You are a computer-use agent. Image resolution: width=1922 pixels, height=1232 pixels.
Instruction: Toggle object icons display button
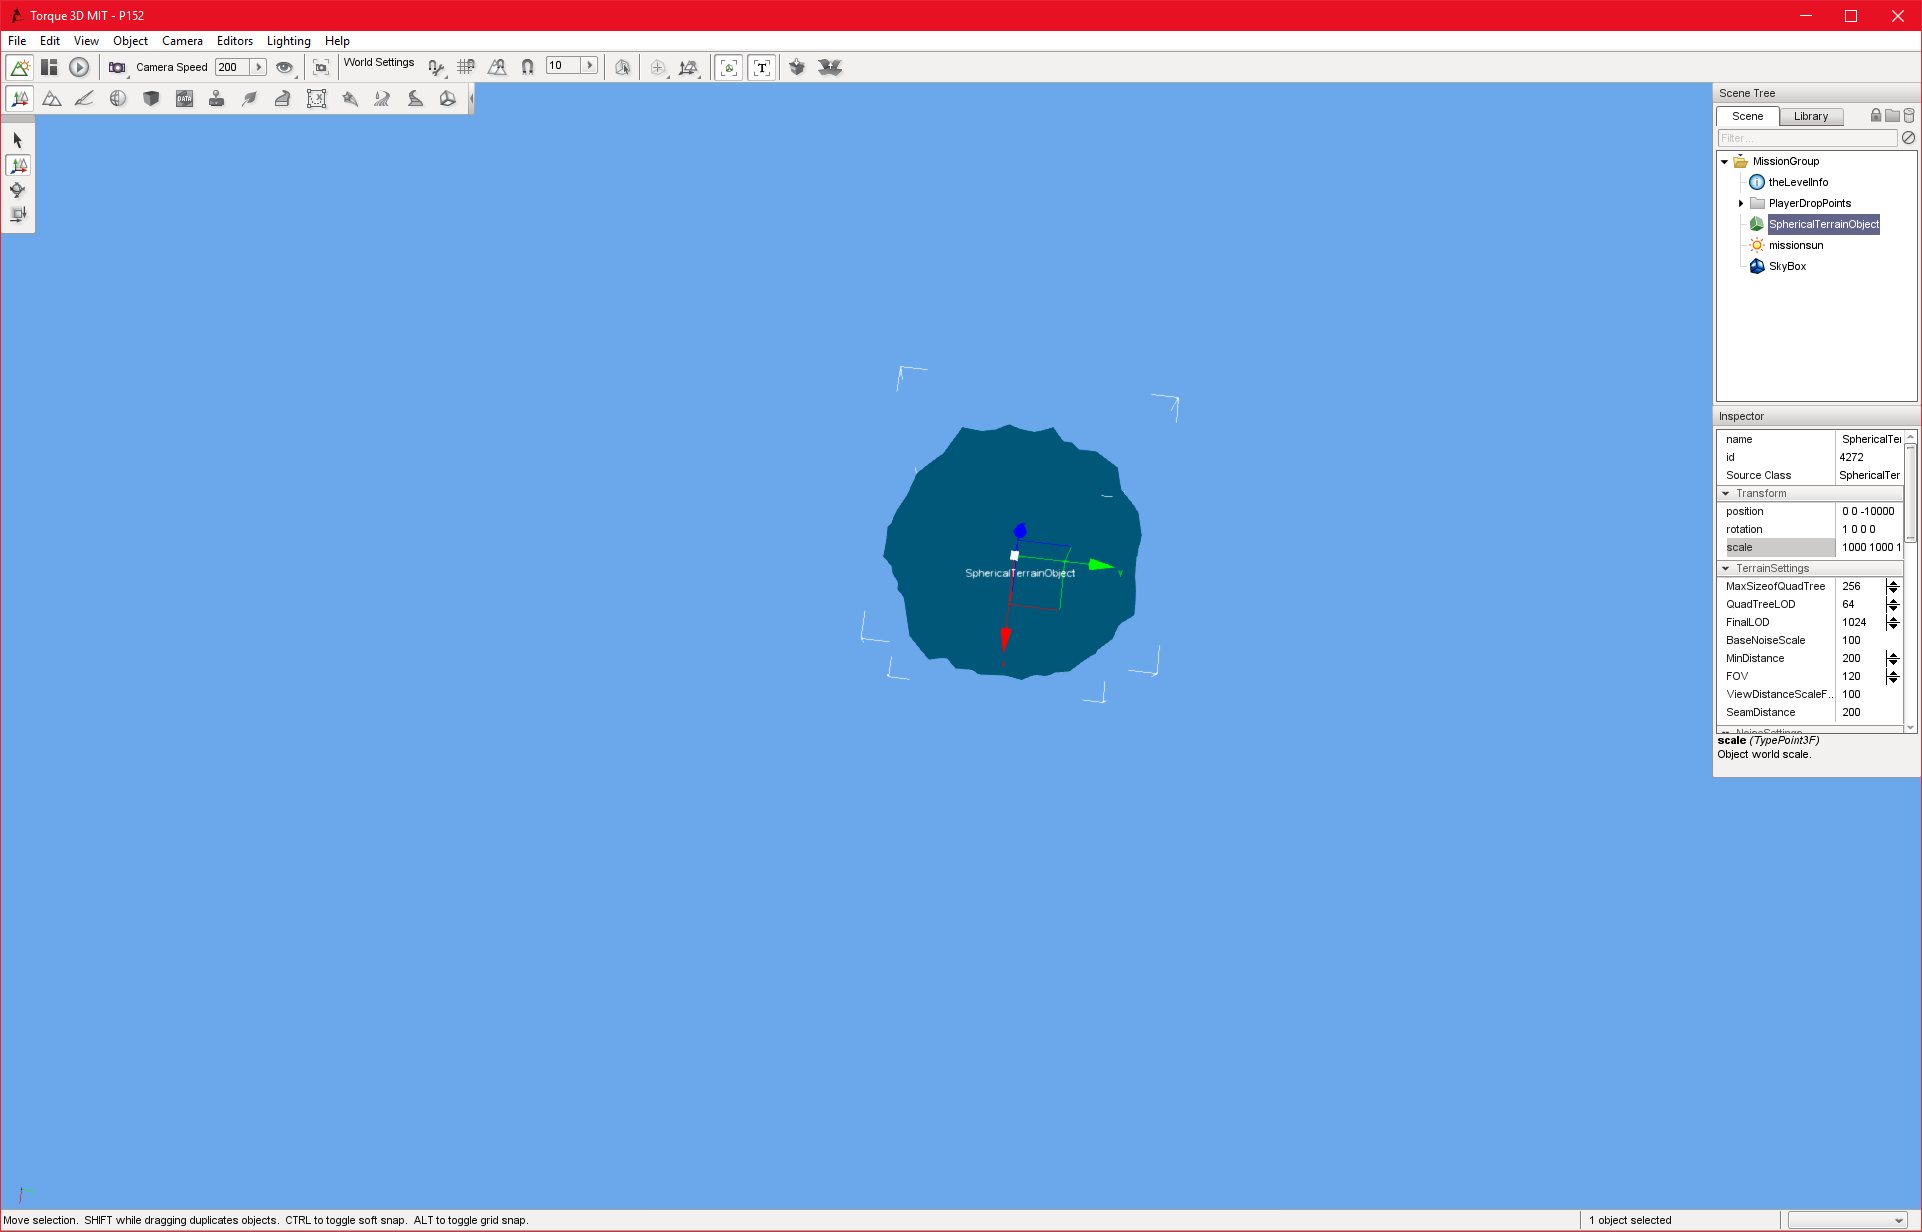point(729,67)
